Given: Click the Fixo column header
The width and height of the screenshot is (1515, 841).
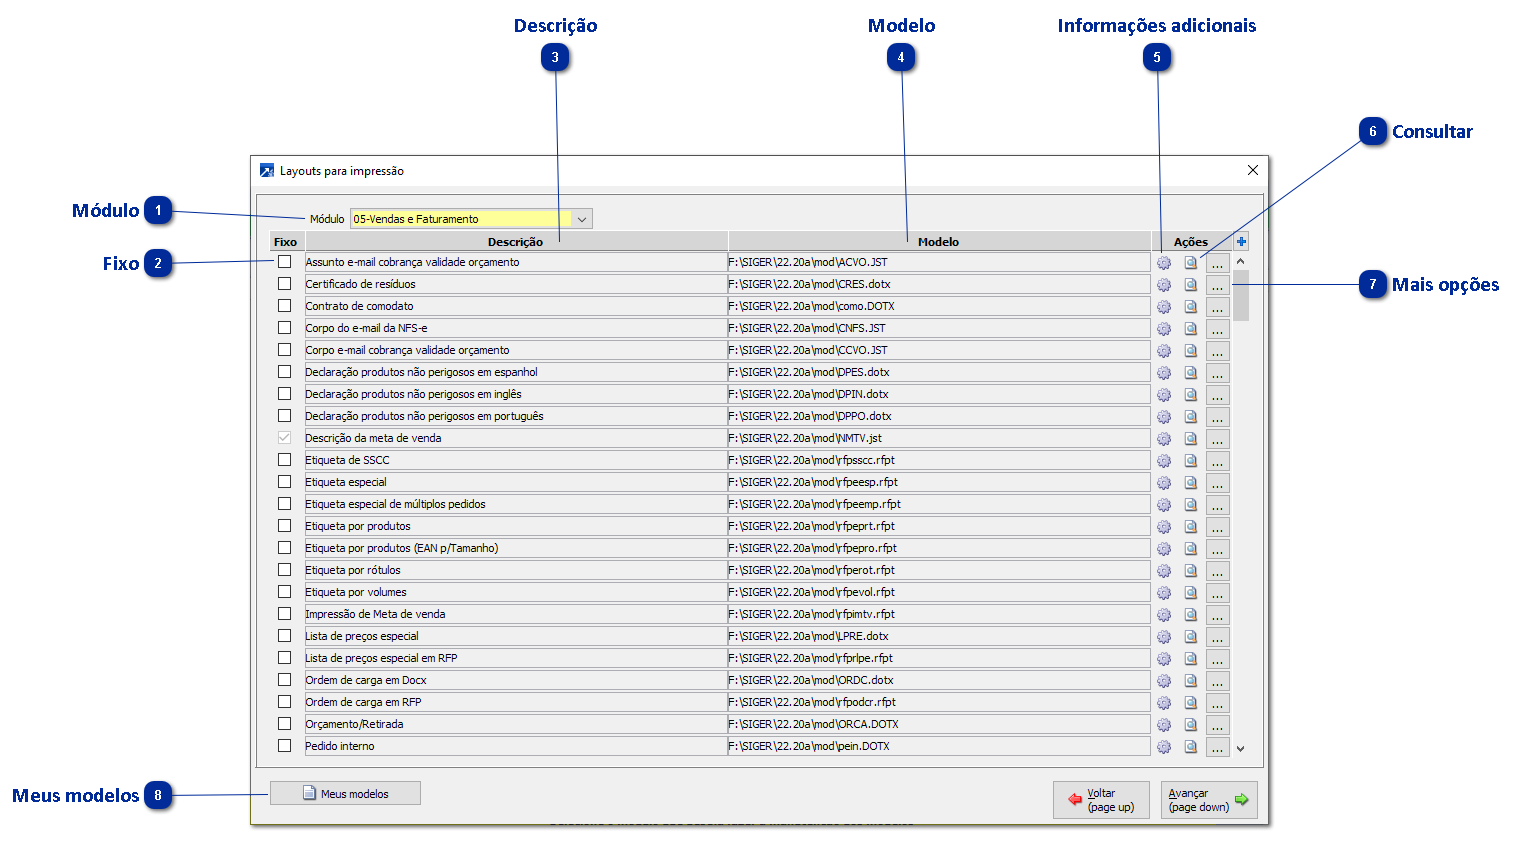Looking at the screenshot, I should tap(285, 241).
